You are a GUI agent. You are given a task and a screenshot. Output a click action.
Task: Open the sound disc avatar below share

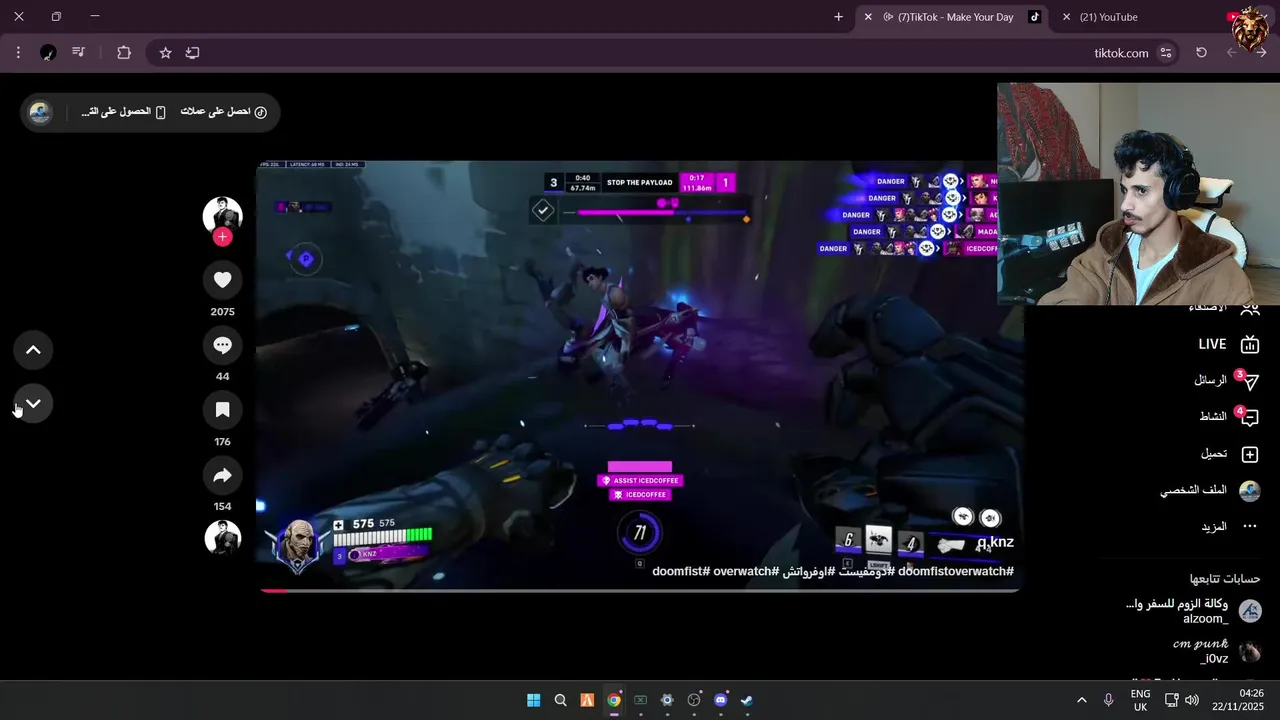coord(222,538)
